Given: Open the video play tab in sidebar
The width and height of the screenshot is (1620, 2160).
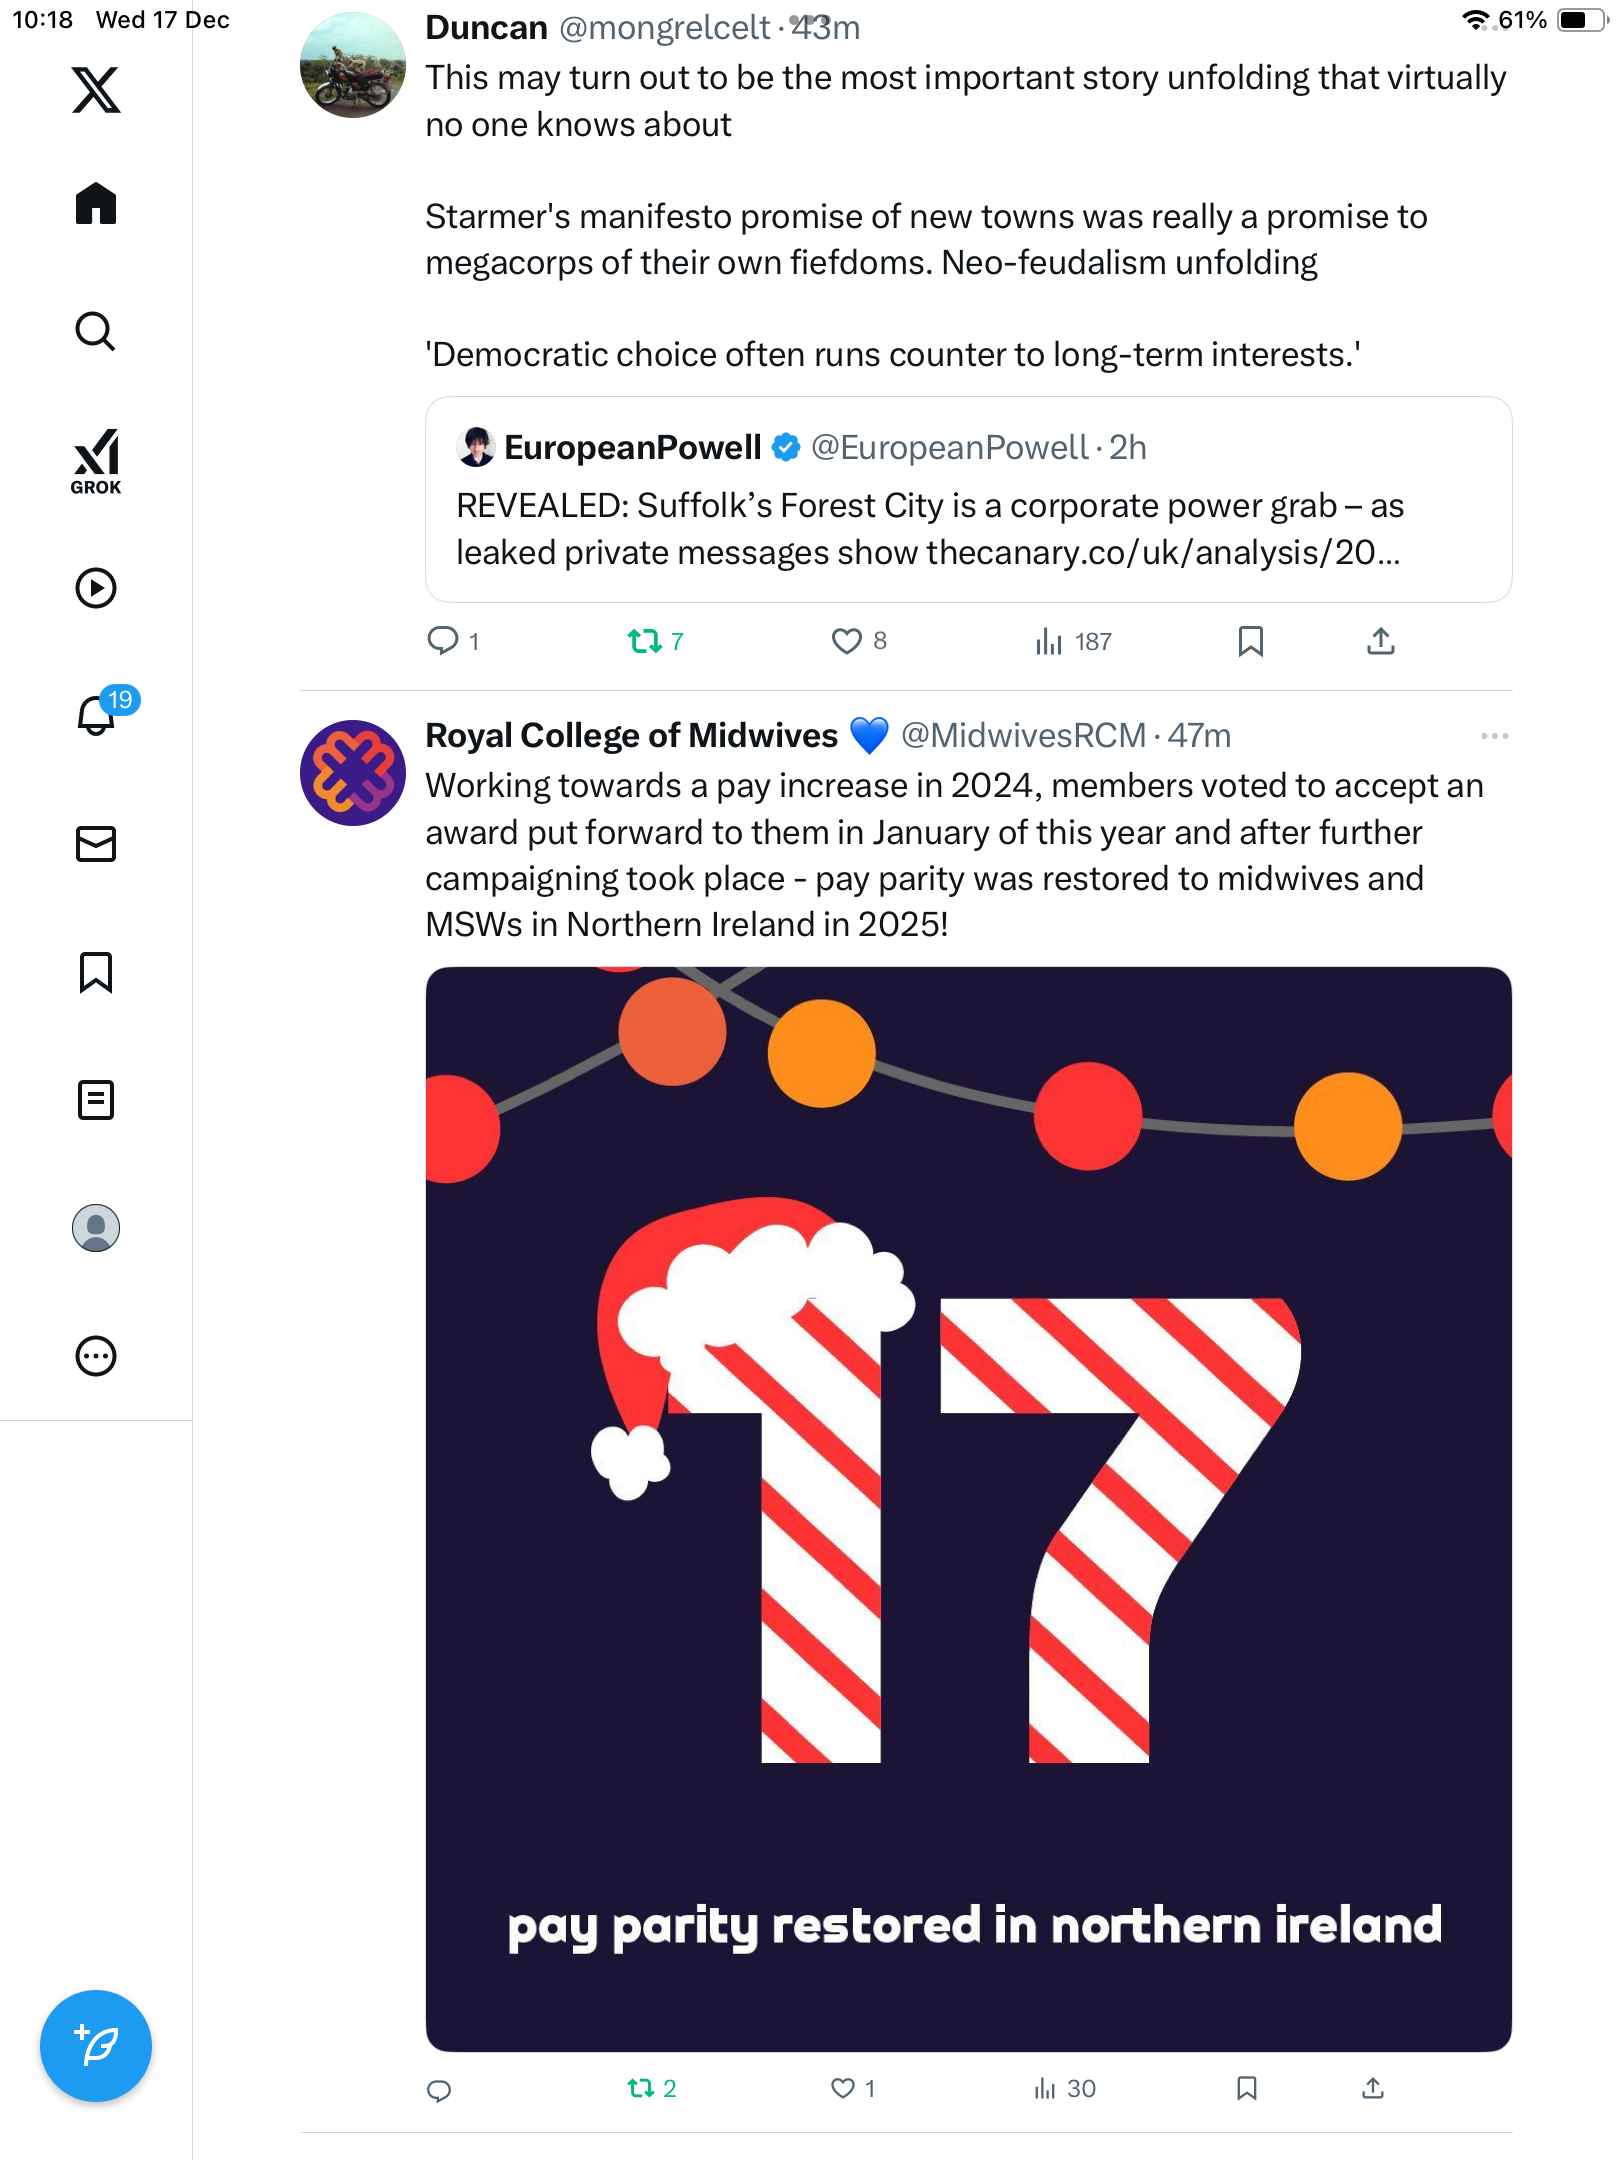Looking at the screenshot, I should point(96,588).
